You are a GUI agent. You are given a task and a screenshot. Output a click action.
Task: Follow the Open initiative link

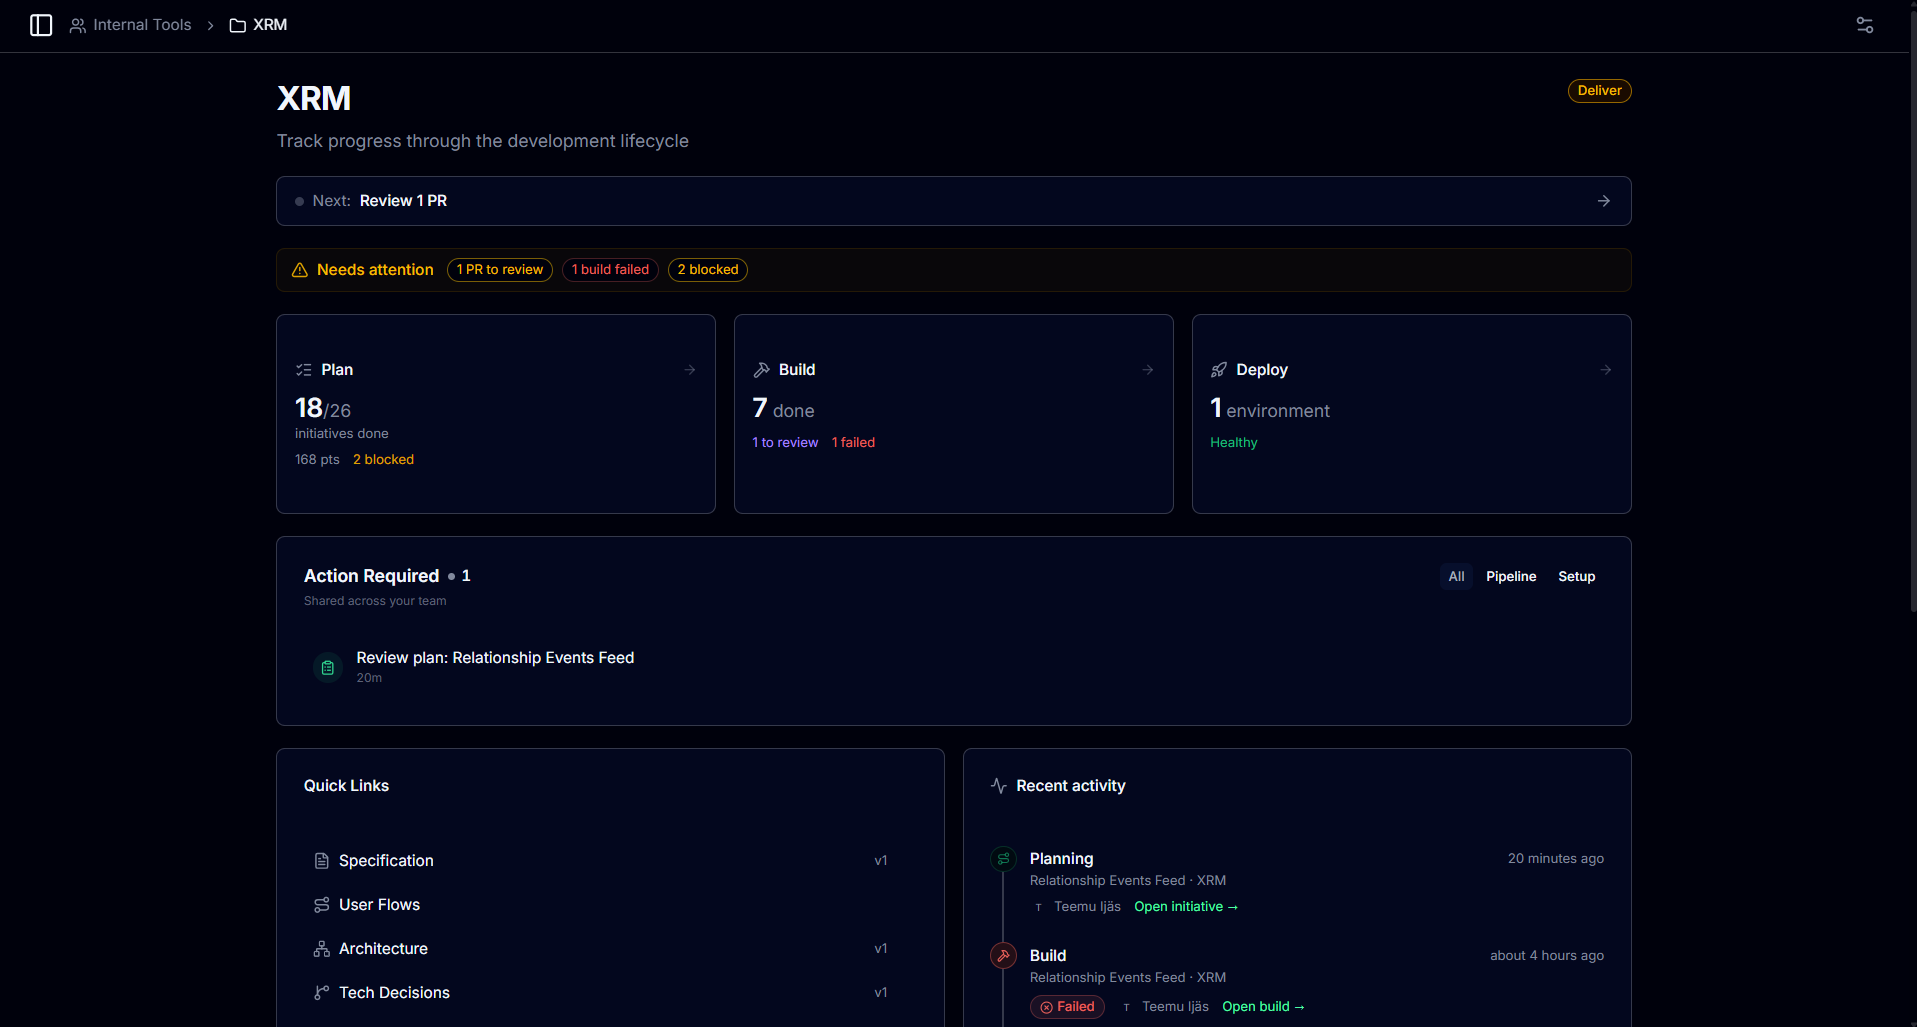click(1186, 907)
